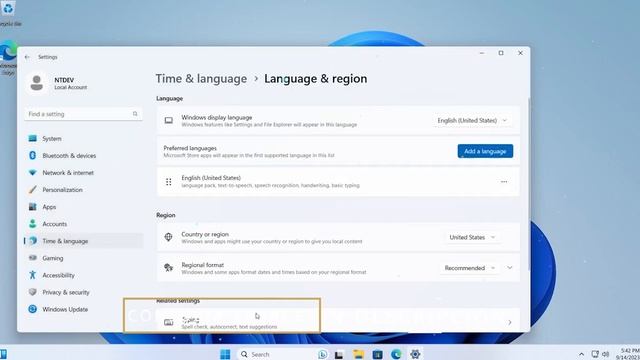Click the Typing row right chevron
This screenshot has height=360, width=640.
[x=510, y=322]
